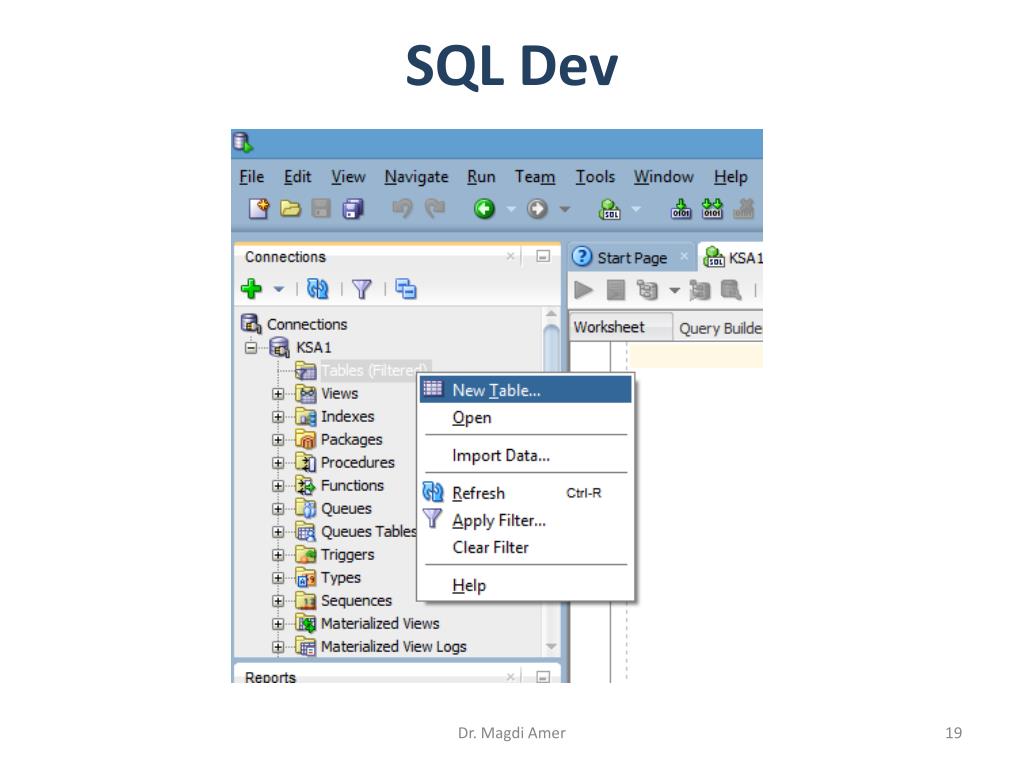This screenshot has height=768, width=1024.
Task: Choose Import Data... from context menu
Action: (x=526, y=455)
